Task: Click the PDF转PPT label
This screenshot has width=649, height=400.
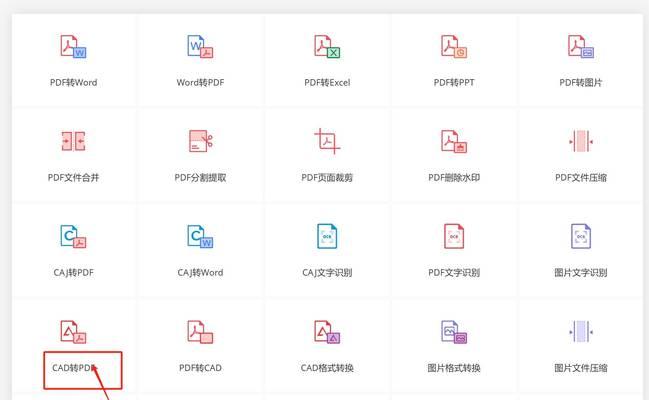Action: point(454,82)
